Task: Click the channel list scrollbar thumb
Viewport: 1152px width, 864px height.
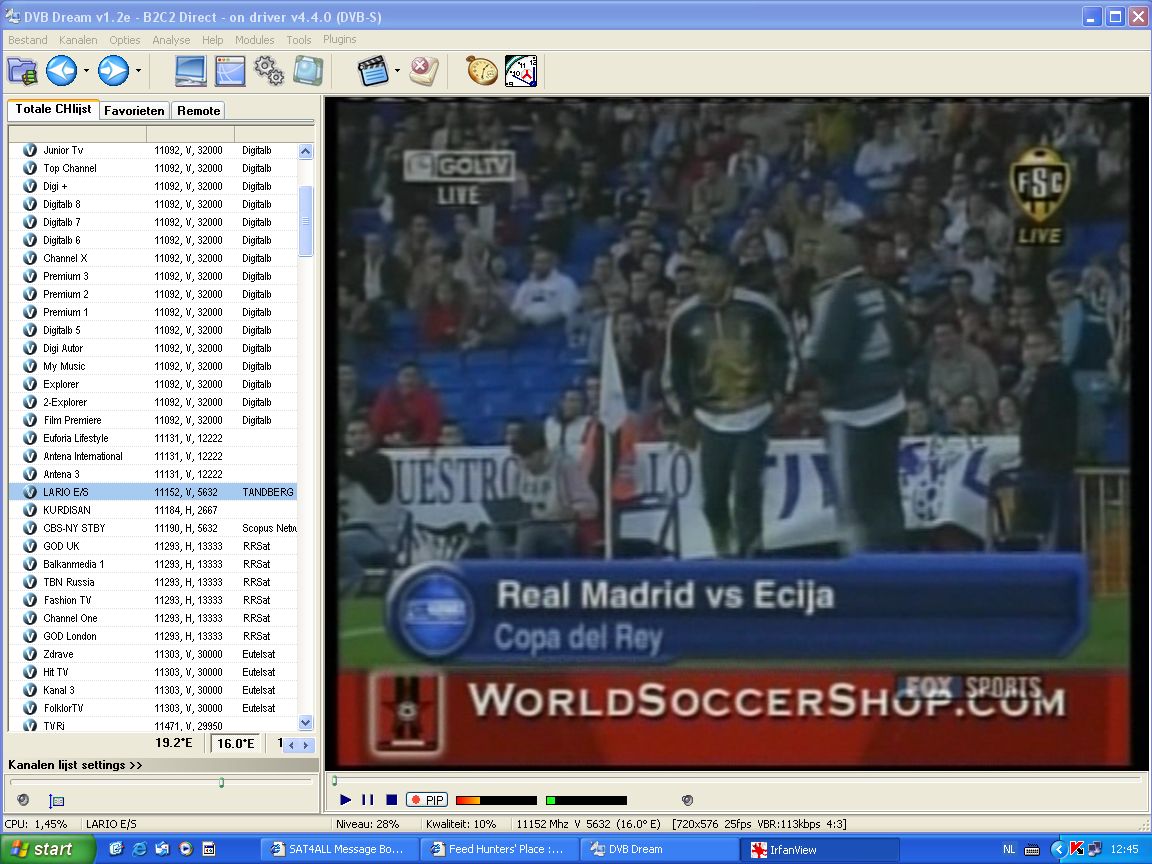Action: 306,221
